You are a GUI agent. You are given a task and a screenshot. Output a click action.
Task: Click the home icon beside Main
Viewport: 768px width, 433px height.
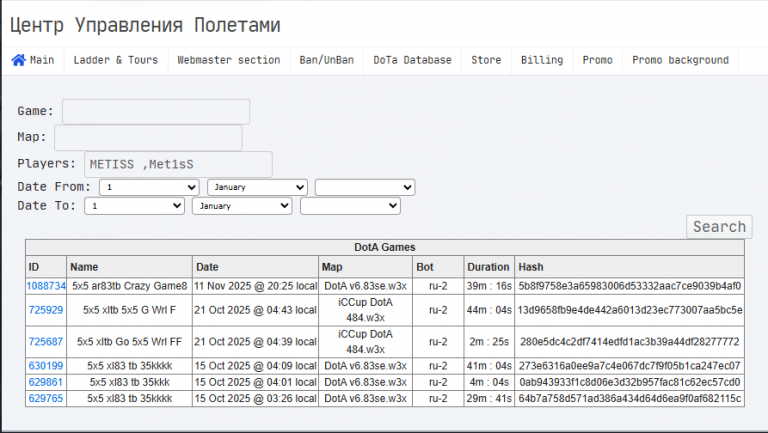pos(19,60)
